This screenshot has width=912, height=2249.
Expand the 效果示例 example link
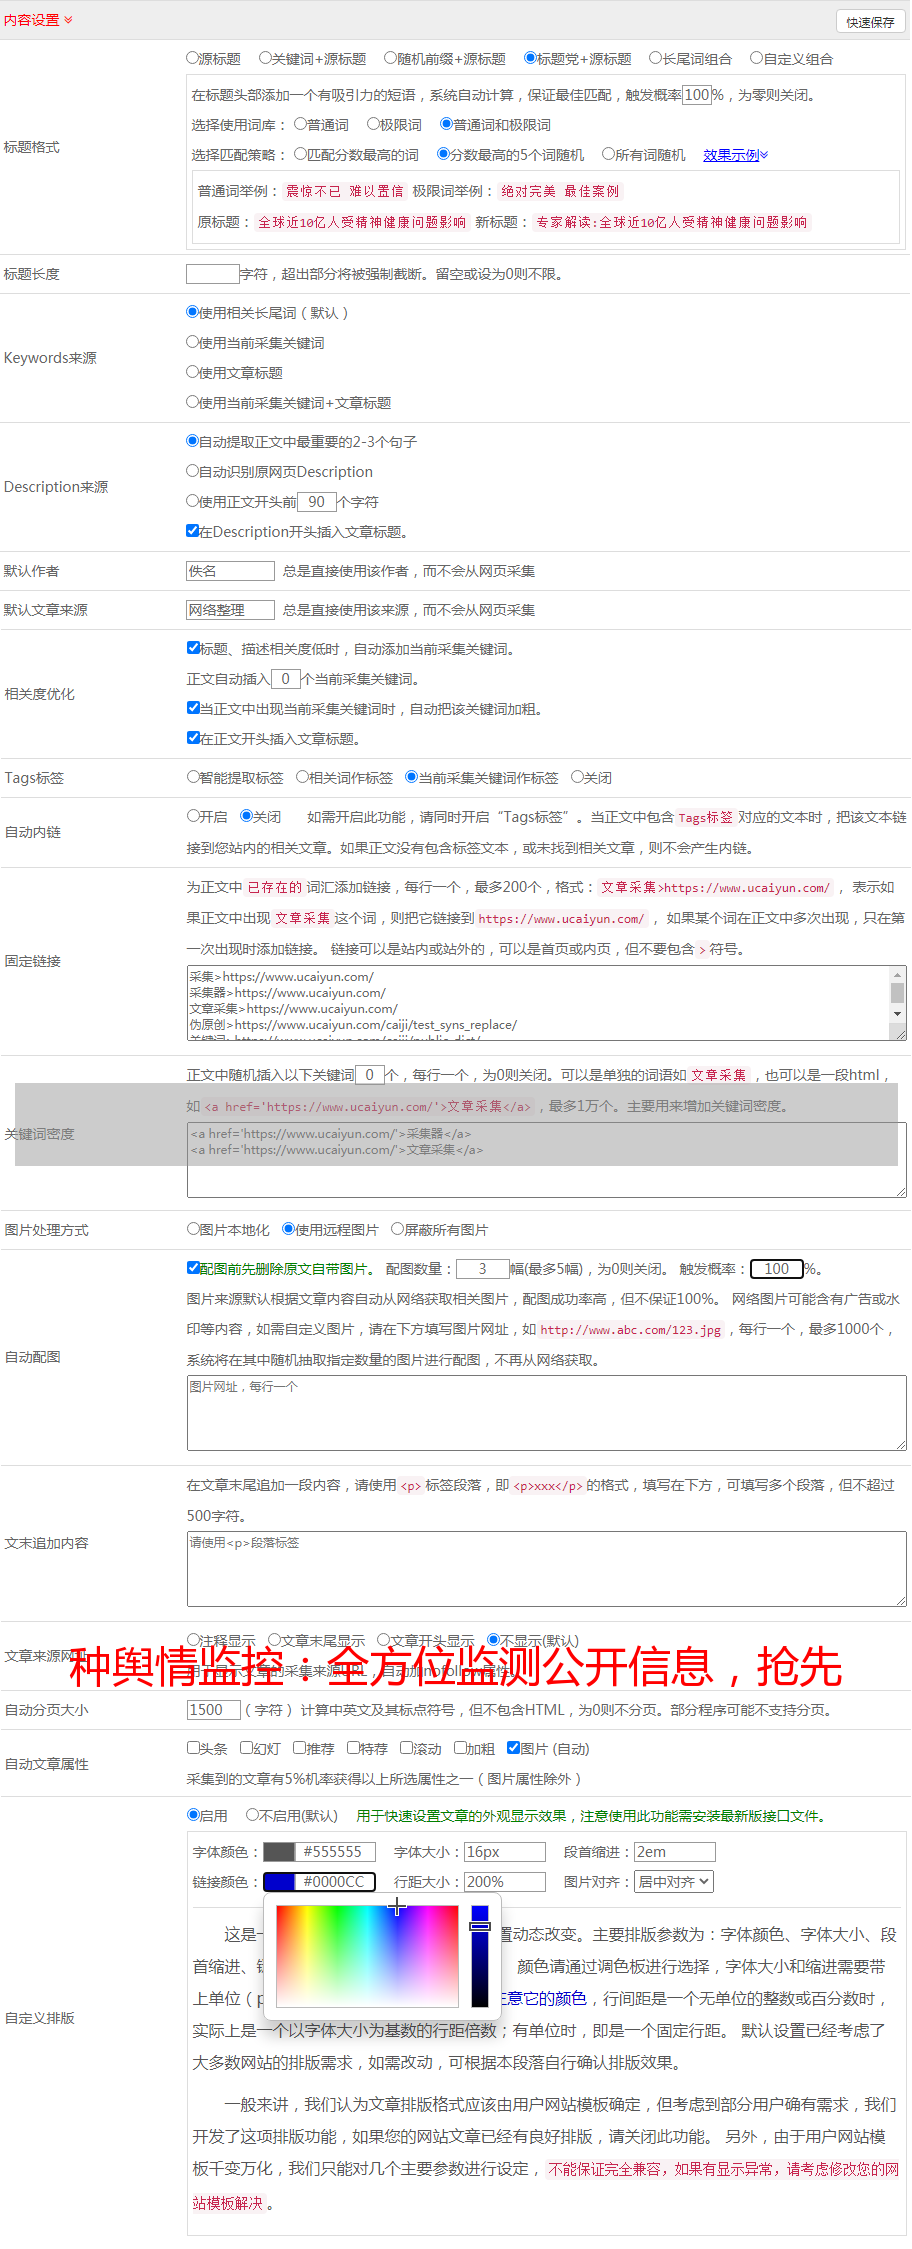click(735, 155)
